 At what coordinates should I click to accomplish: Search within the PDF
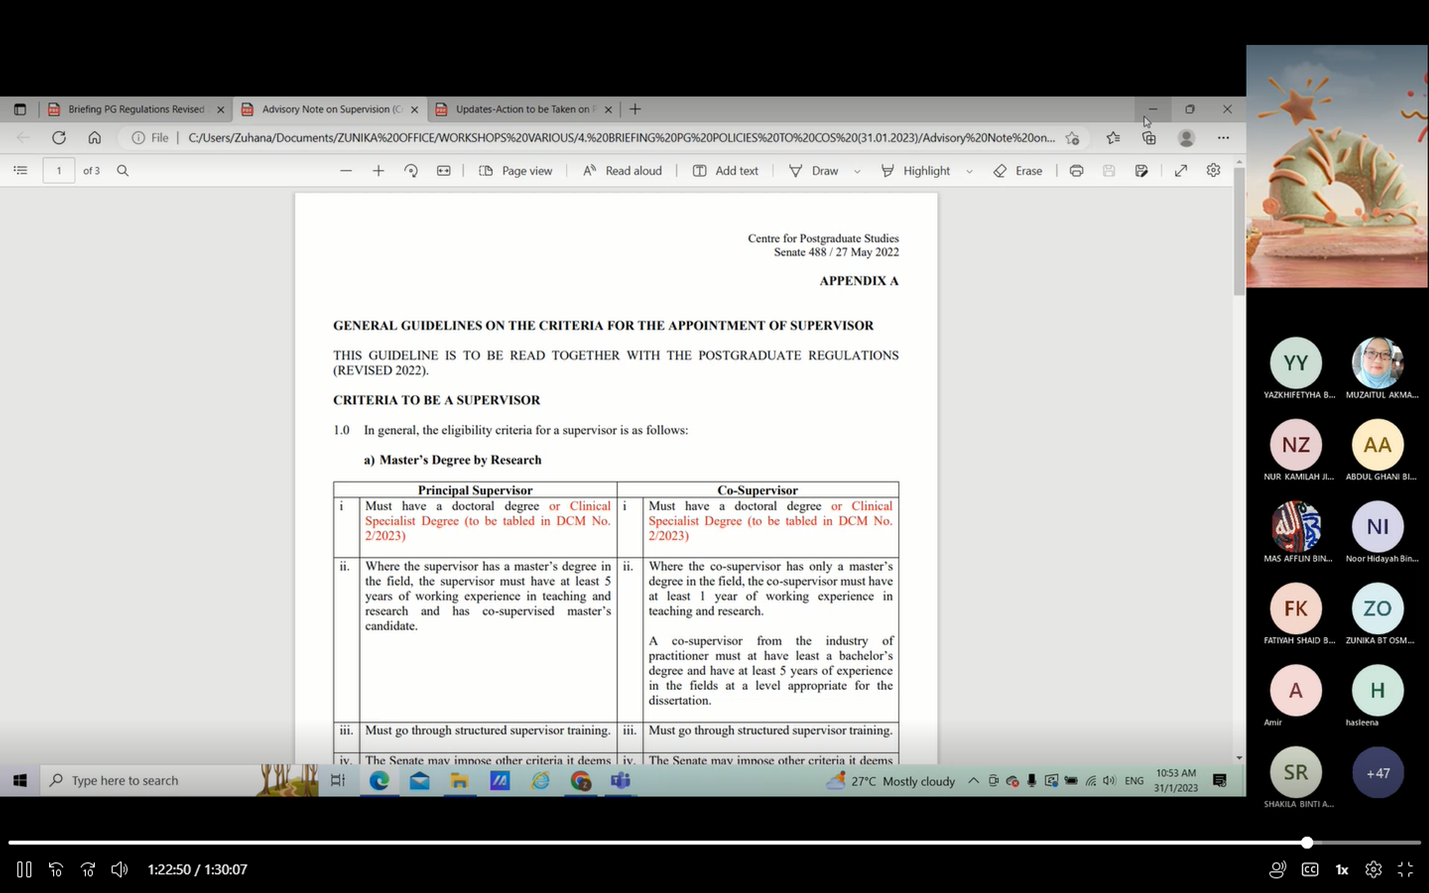pos(123,171)
